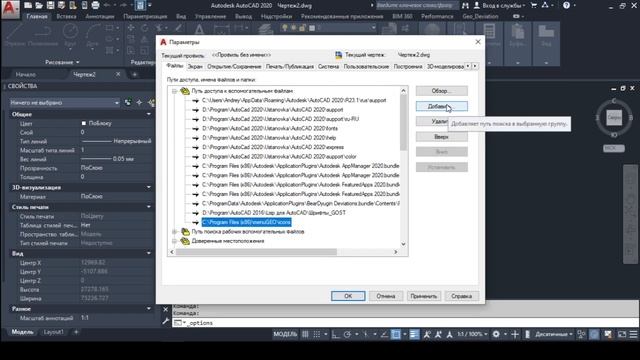The image size is (640, 360).
Task: Open the 'Десятичные' units dropdown in status bar
Action: tap(554, 334)
